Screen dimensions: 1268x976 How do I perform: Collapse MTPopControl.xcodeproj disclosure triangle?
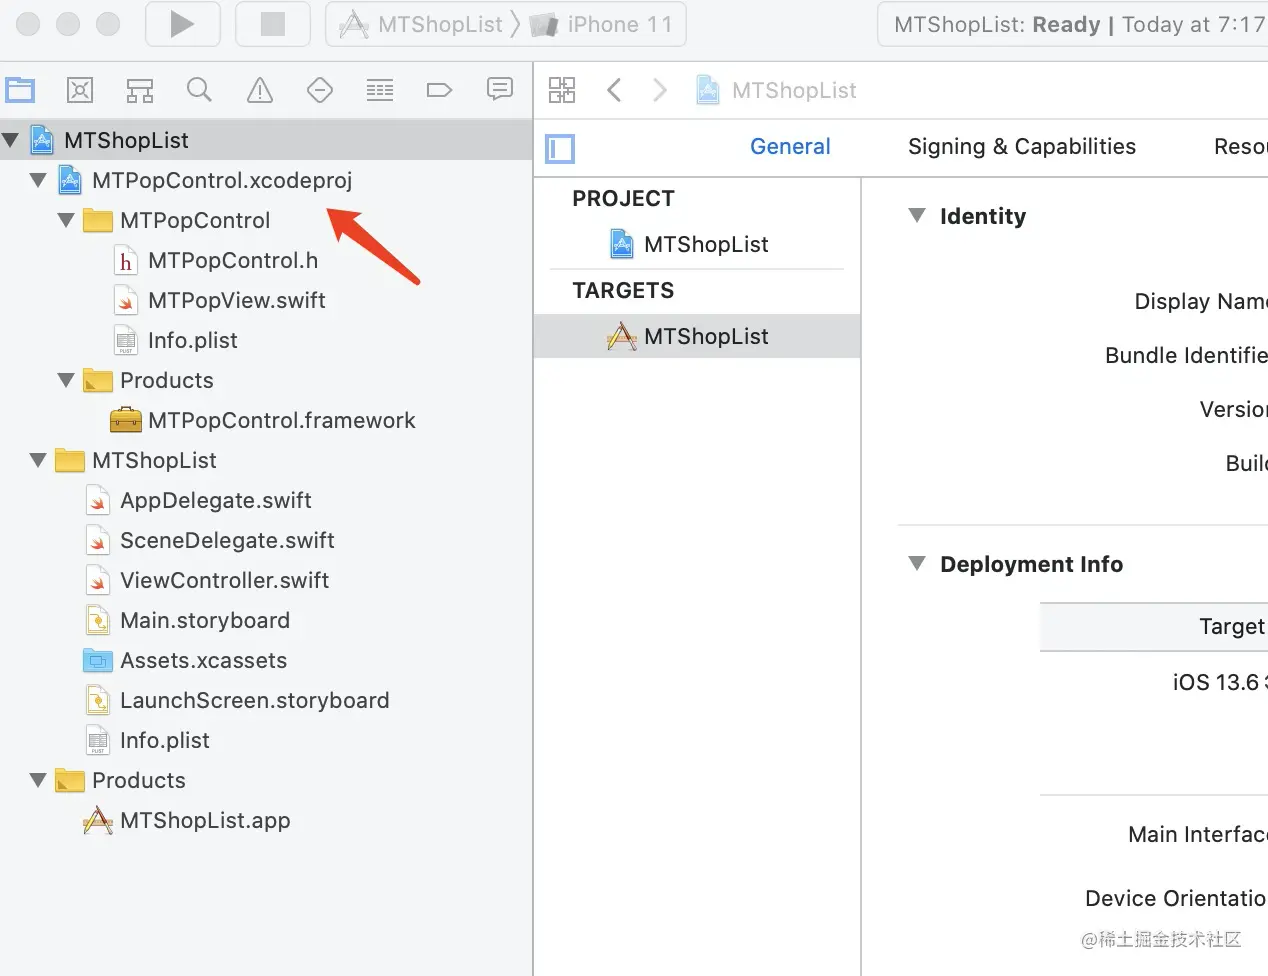click(38, 180)
